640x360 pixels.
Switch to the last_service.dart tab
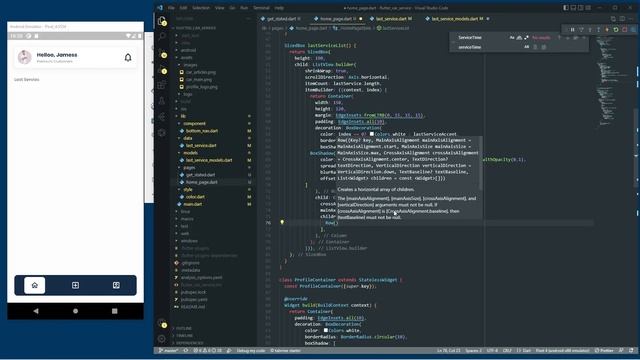[391, 19]
